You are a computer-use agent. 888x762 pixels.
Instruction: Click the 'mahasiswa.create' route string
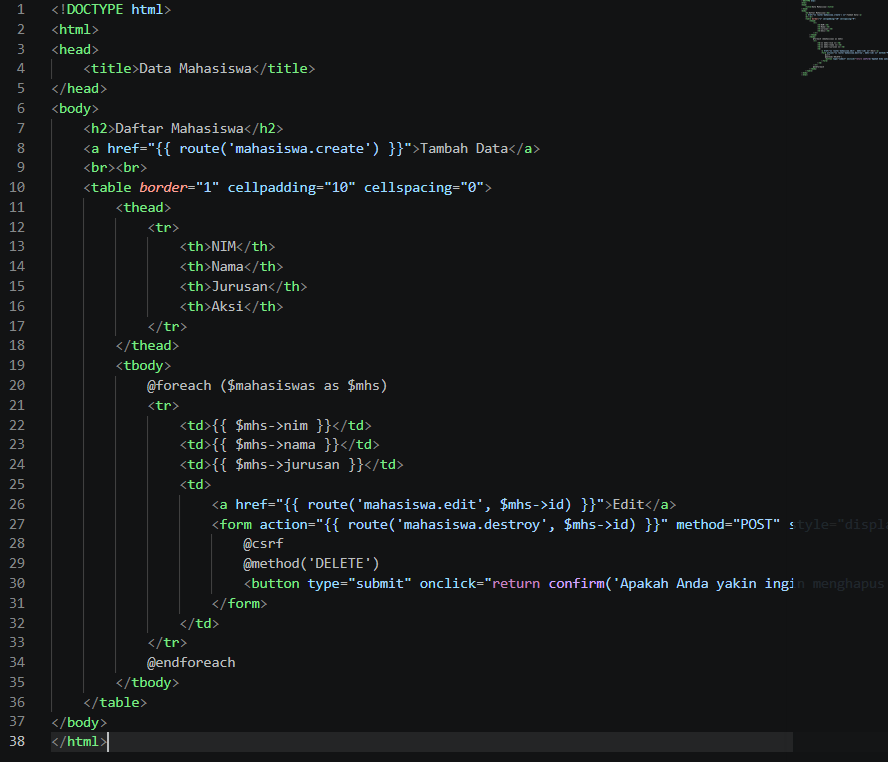click(x=300, y=148)
